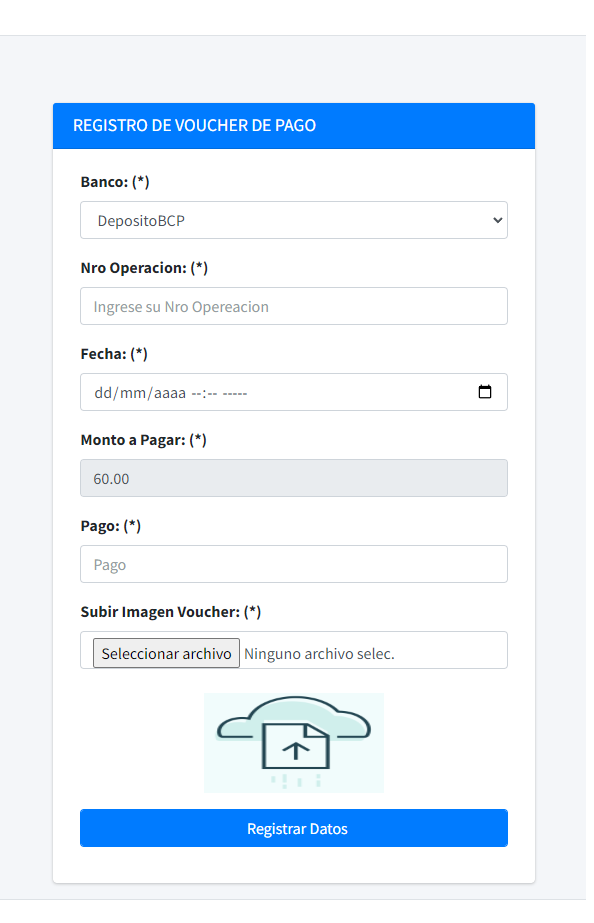
Task: Click the Banco: (*) label
Action: 115,182
